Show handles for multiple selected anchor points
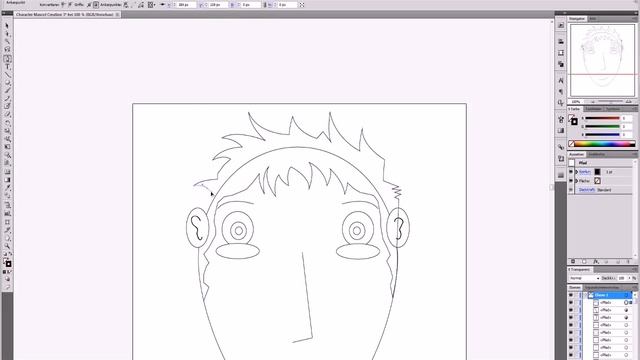This screenshot has width=640, height=360. (89, 4)
